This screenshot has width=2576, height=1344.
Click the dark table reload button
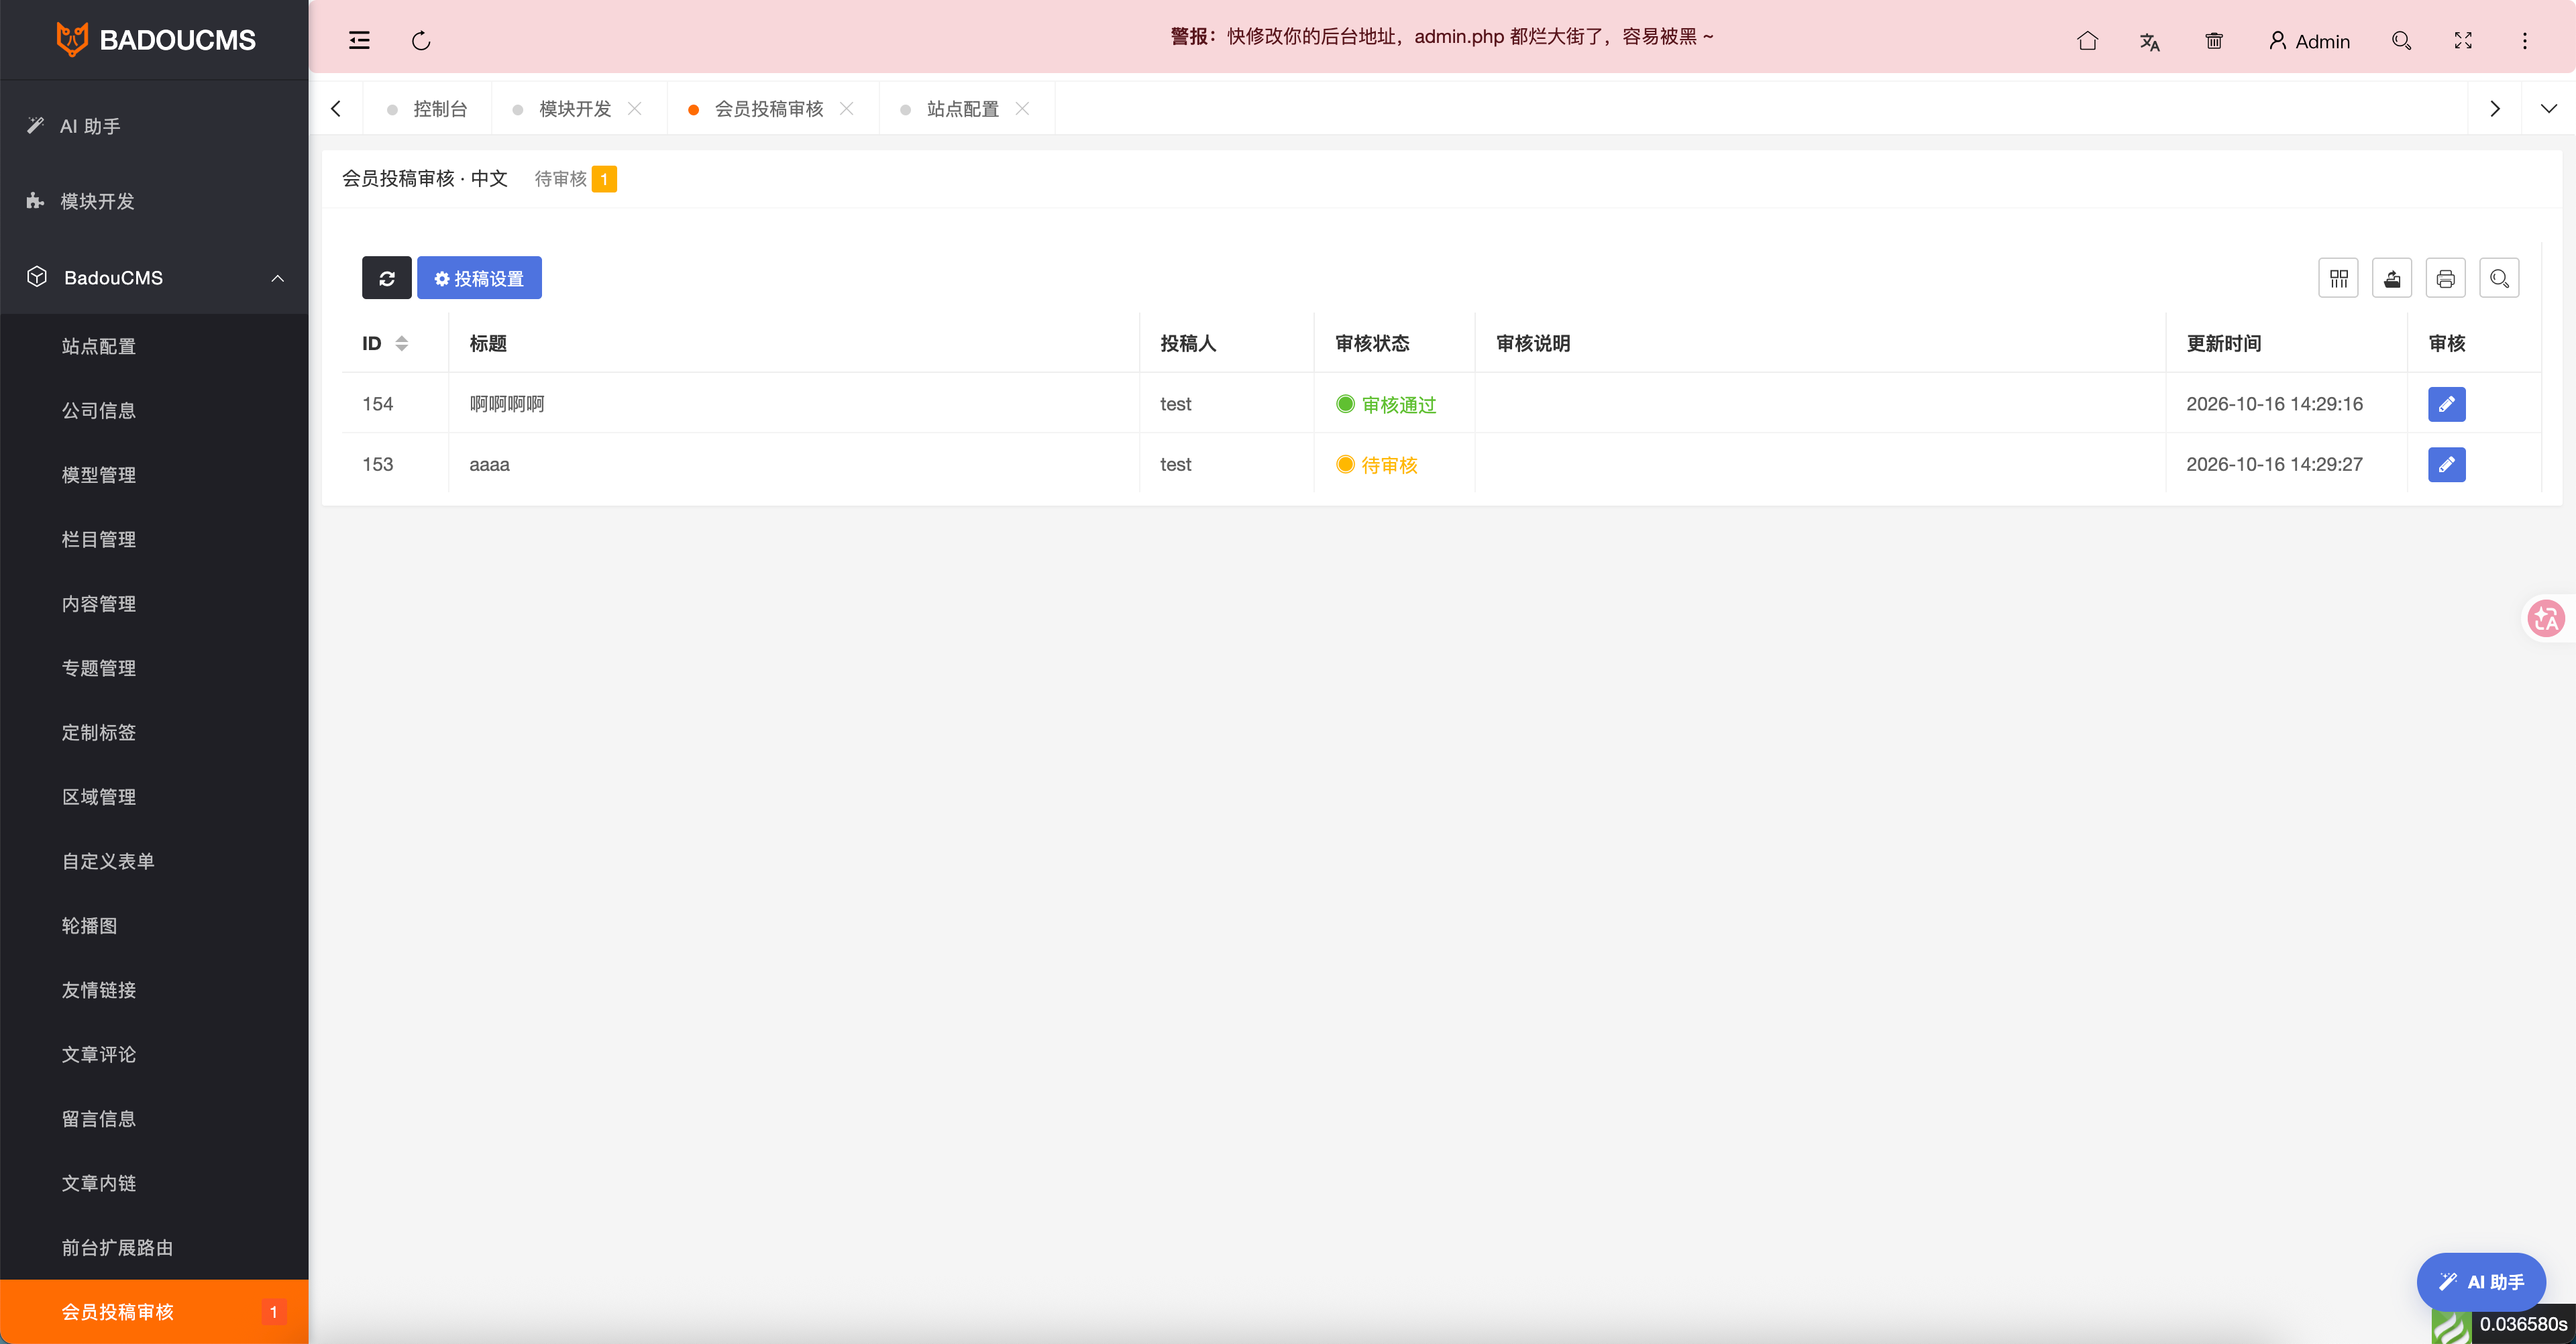(387, 278)
